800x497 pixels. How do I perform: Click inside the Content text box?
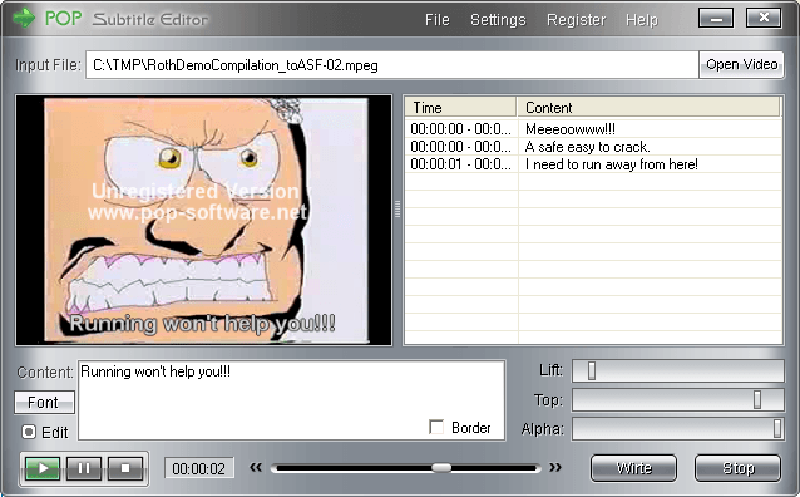pos(291,400)
